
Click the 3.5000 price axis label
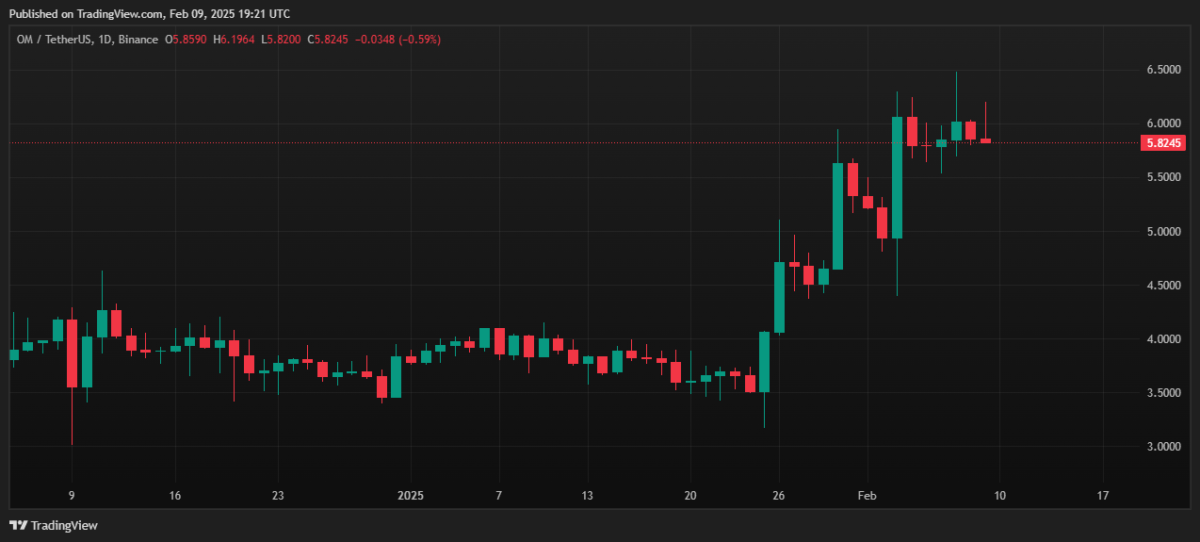coord(1163,394)
